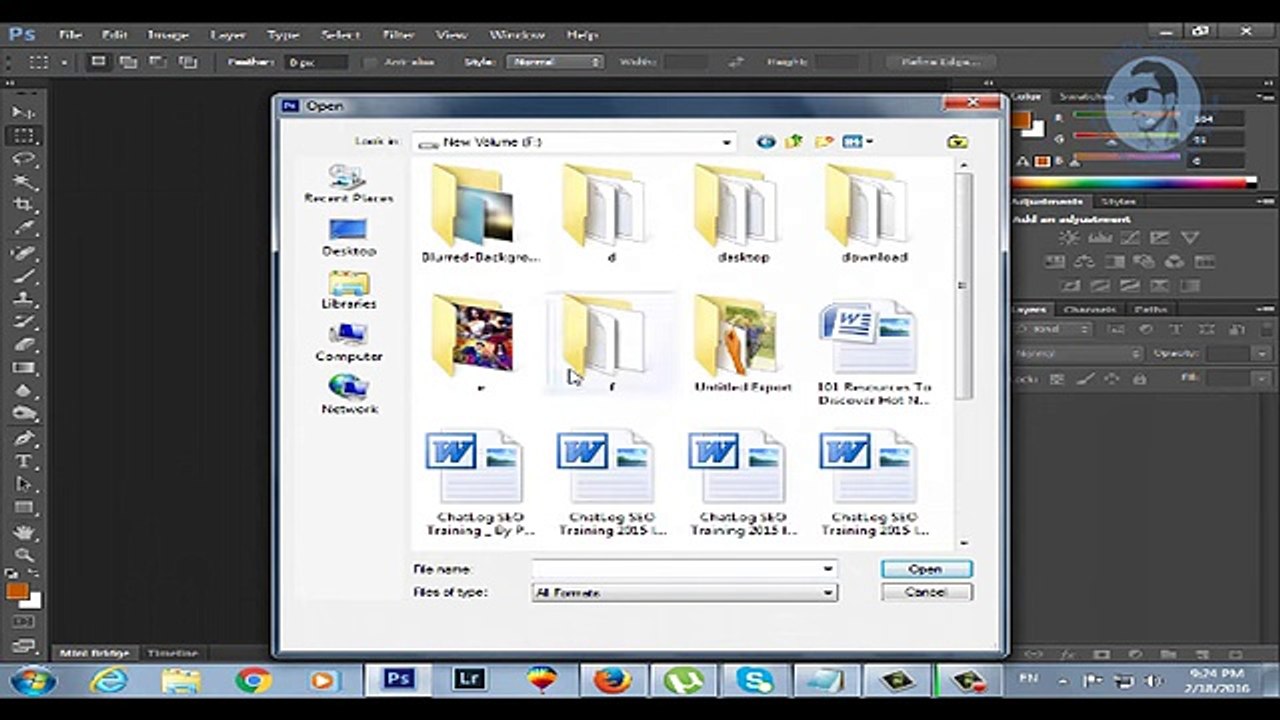
Task: Choose Intersect with selection mode
Action: click(188, 62)
